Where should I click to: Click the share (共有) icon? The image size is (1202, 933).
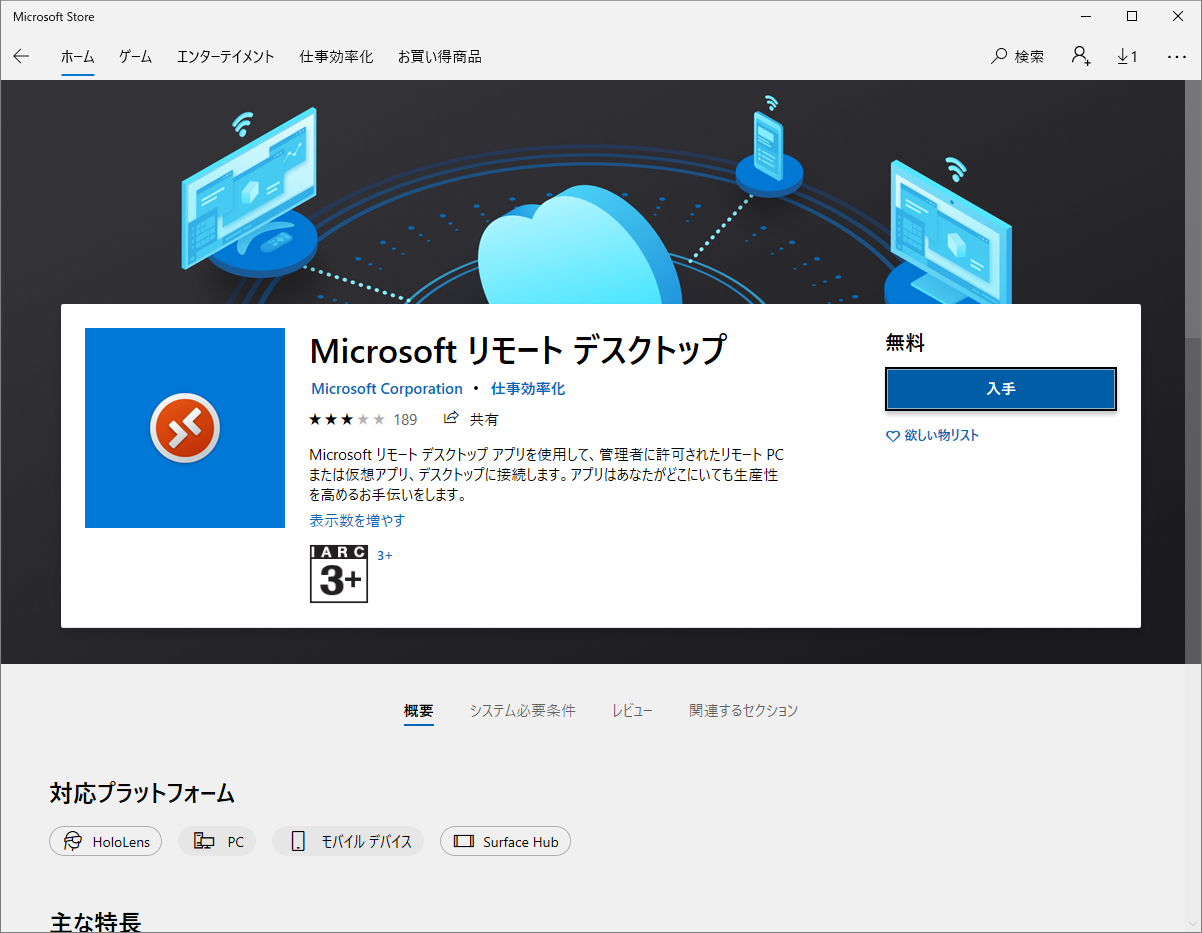tap(452, 418)
